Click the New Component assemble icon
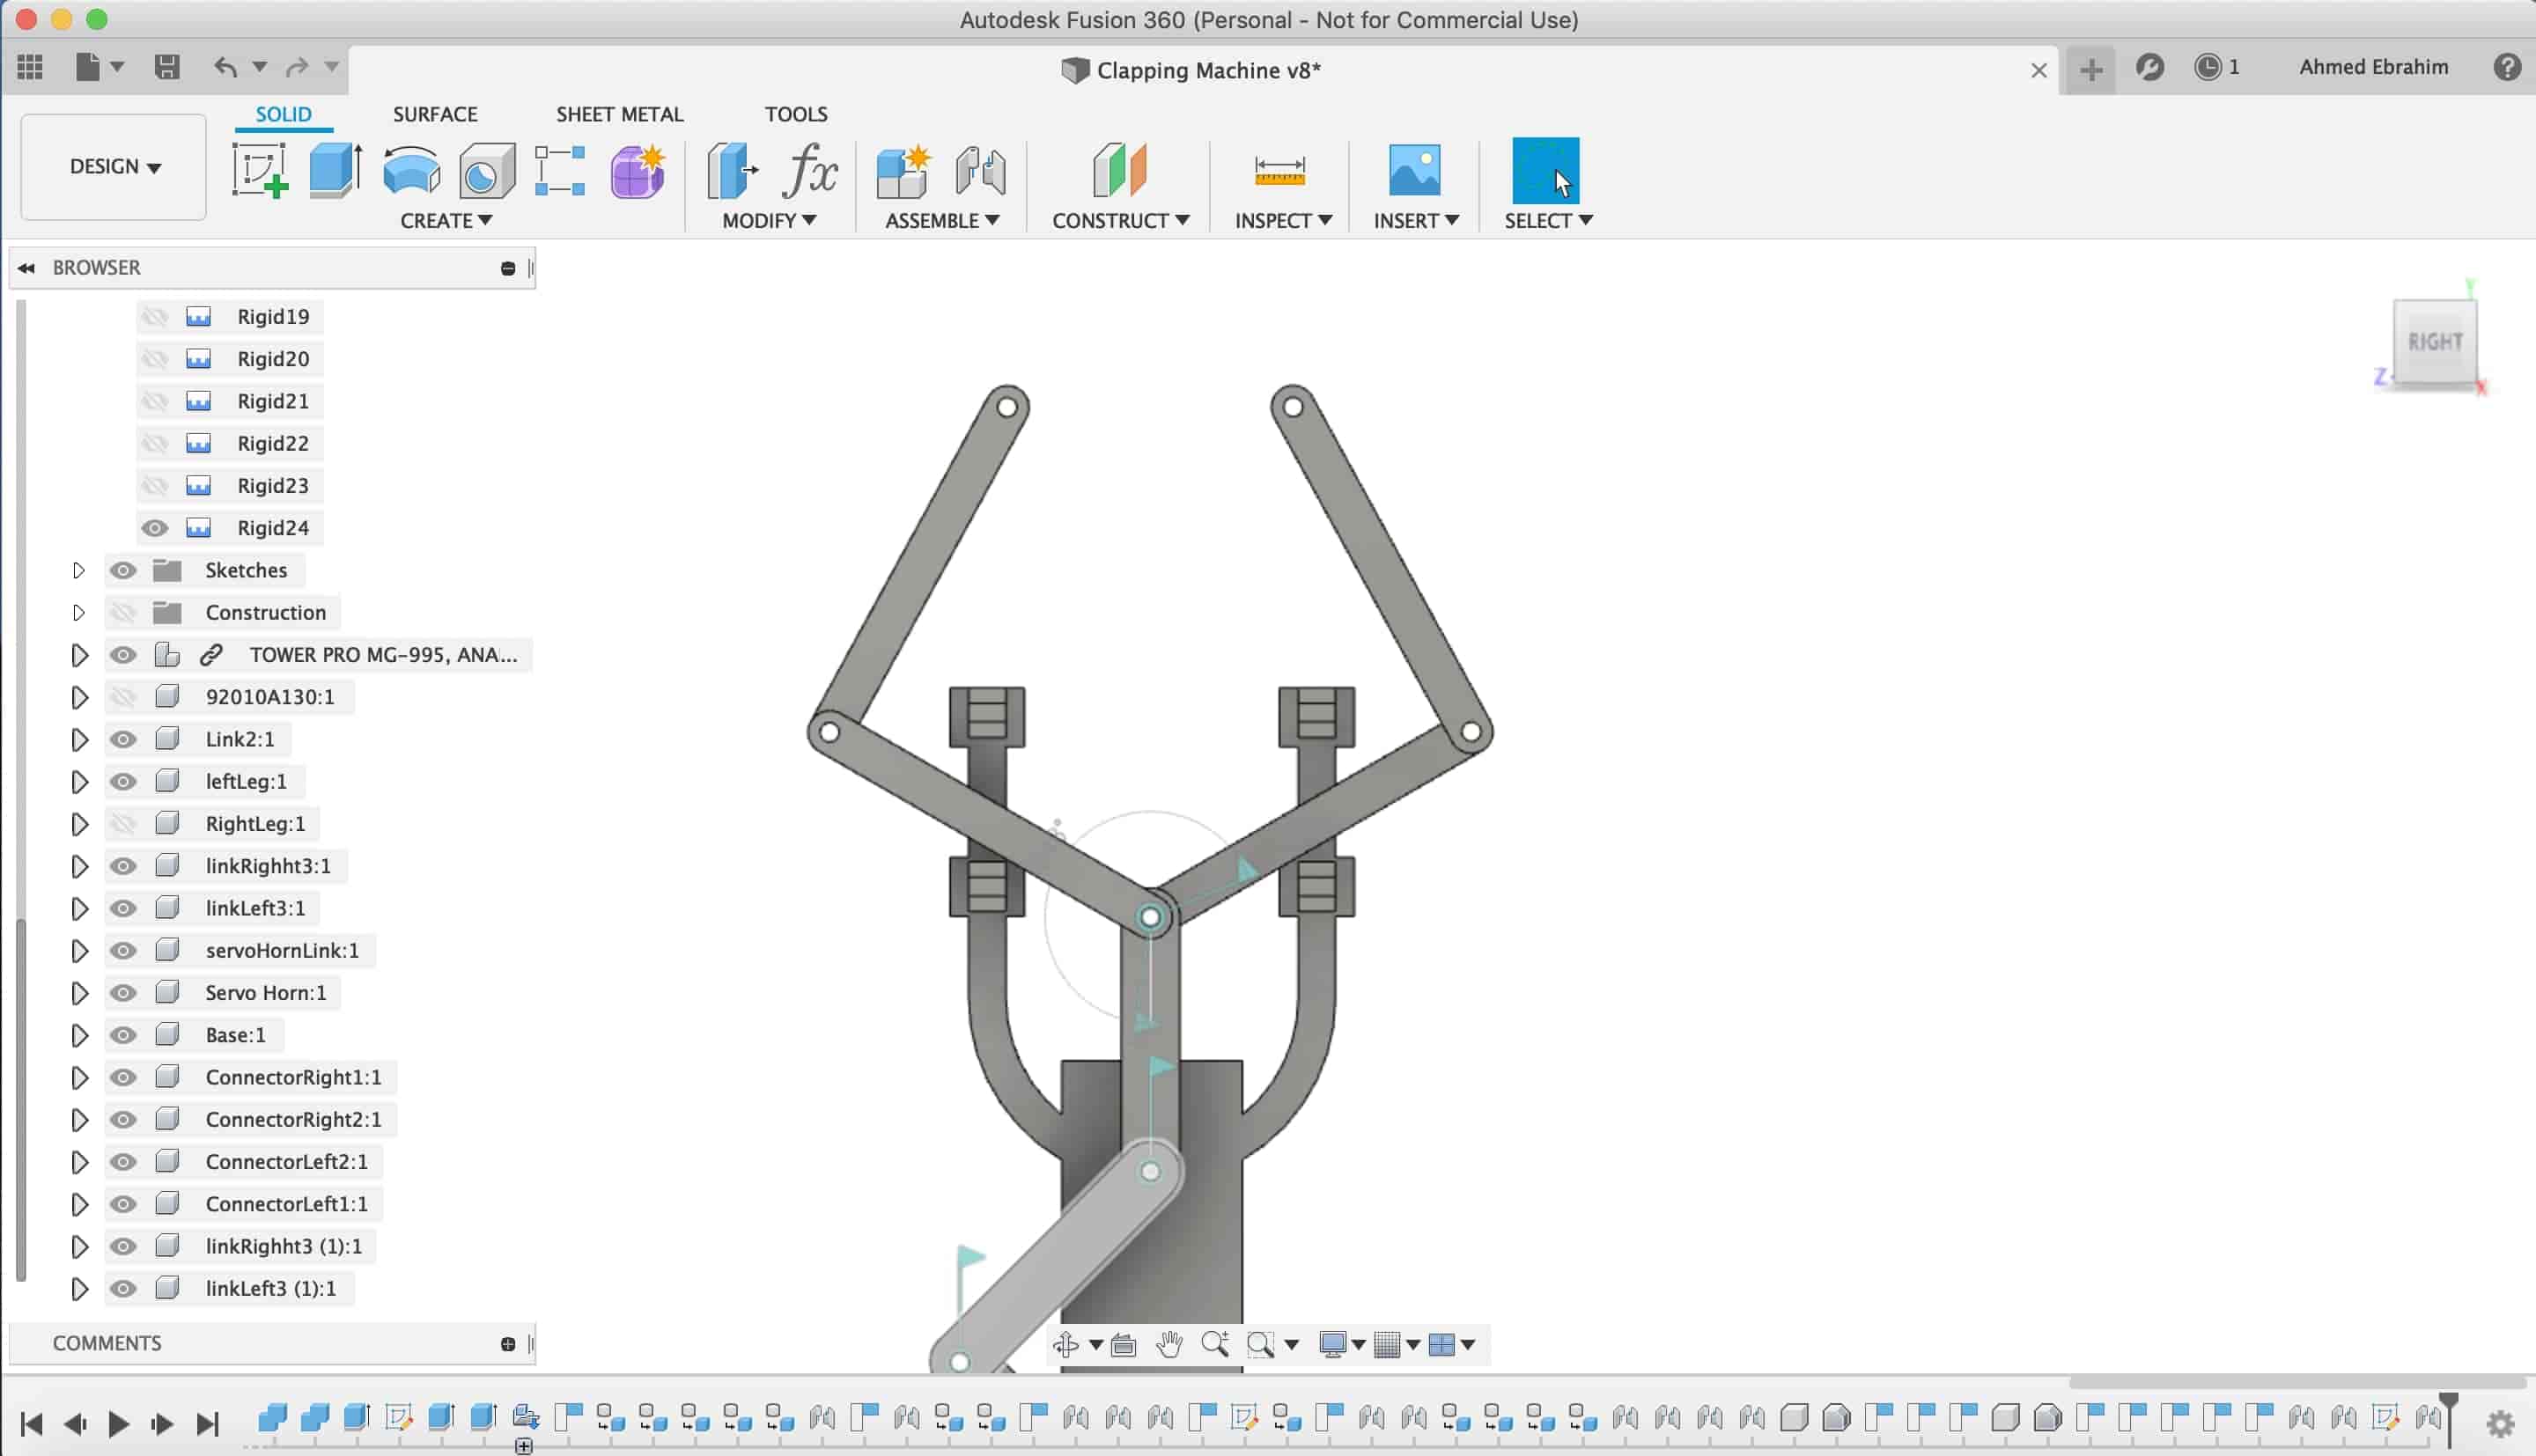 tap(903, 170)
